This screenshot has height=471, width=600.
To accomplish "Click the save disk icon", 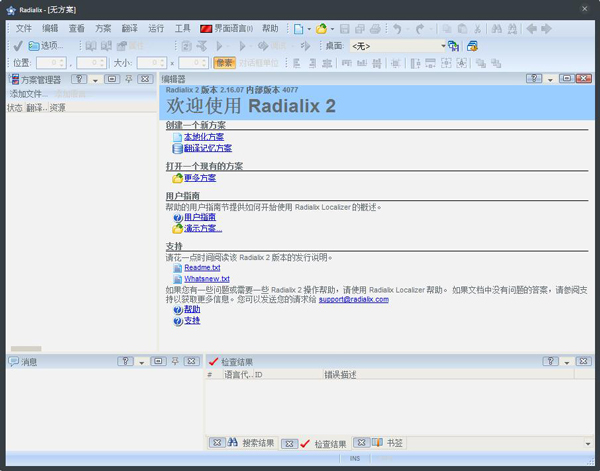I will coord(344,29).
